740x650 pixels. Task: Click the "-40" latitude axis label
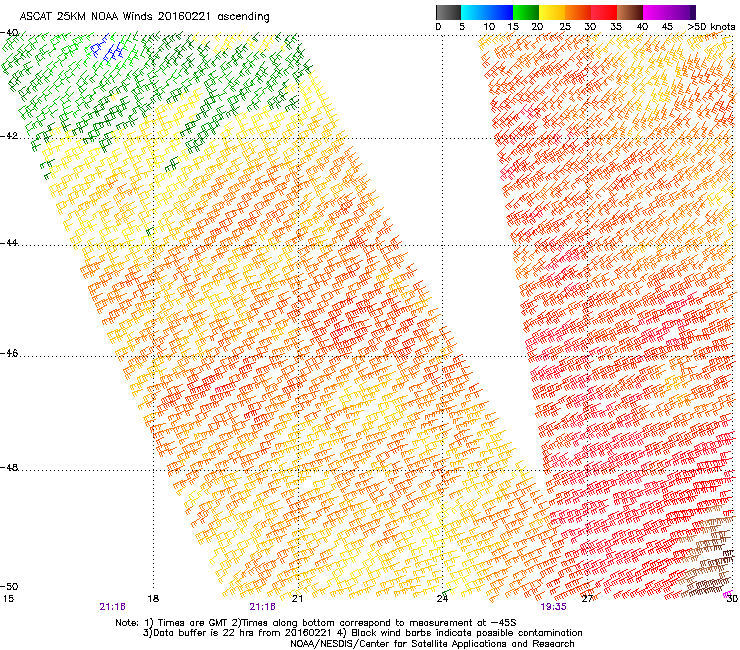[9, 33]
